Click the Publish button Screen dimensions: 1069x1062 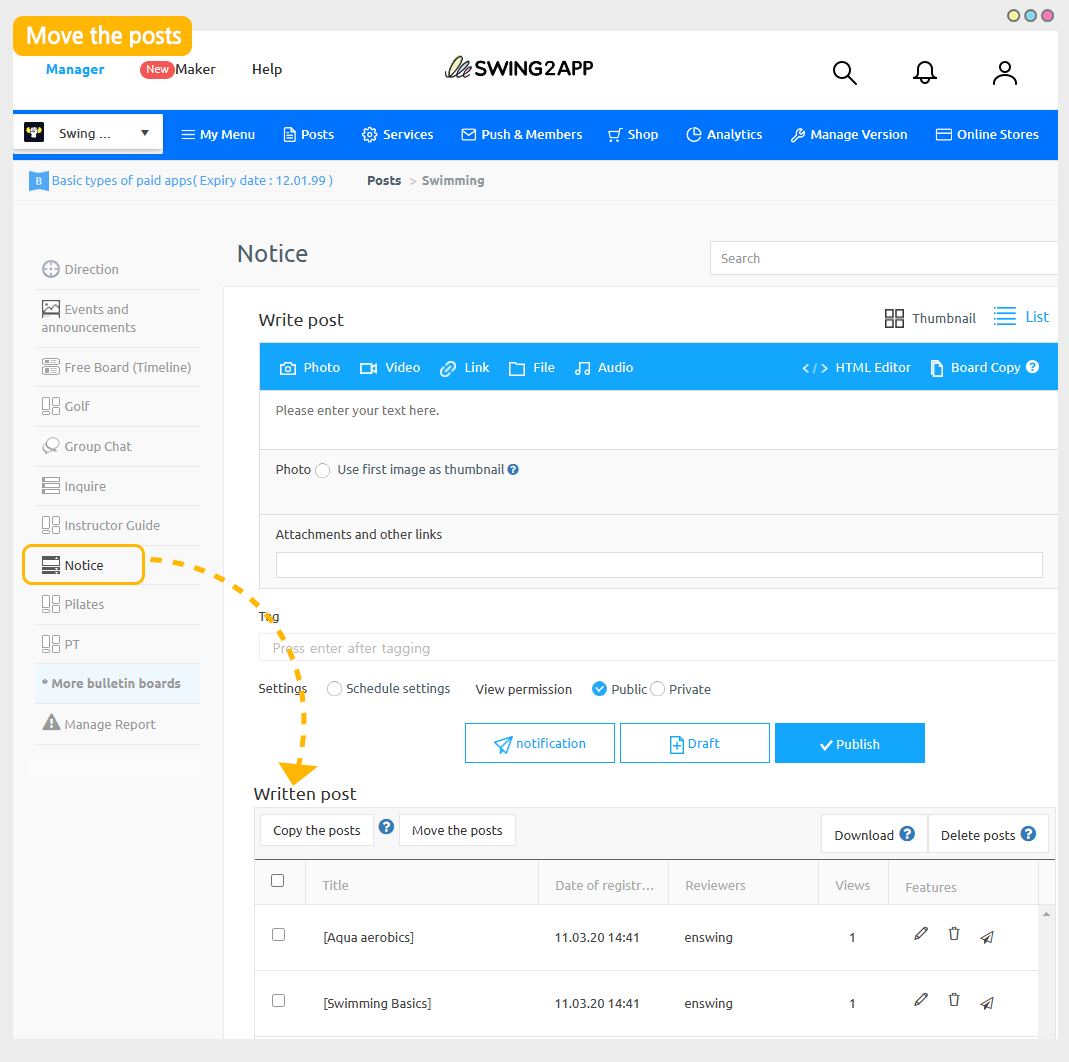coord(849,744)
